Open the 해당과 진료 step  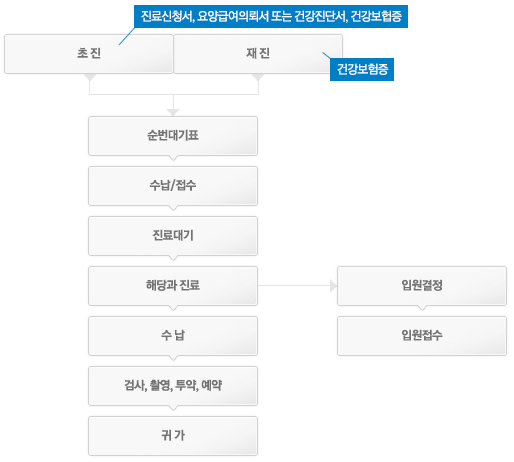173,286
